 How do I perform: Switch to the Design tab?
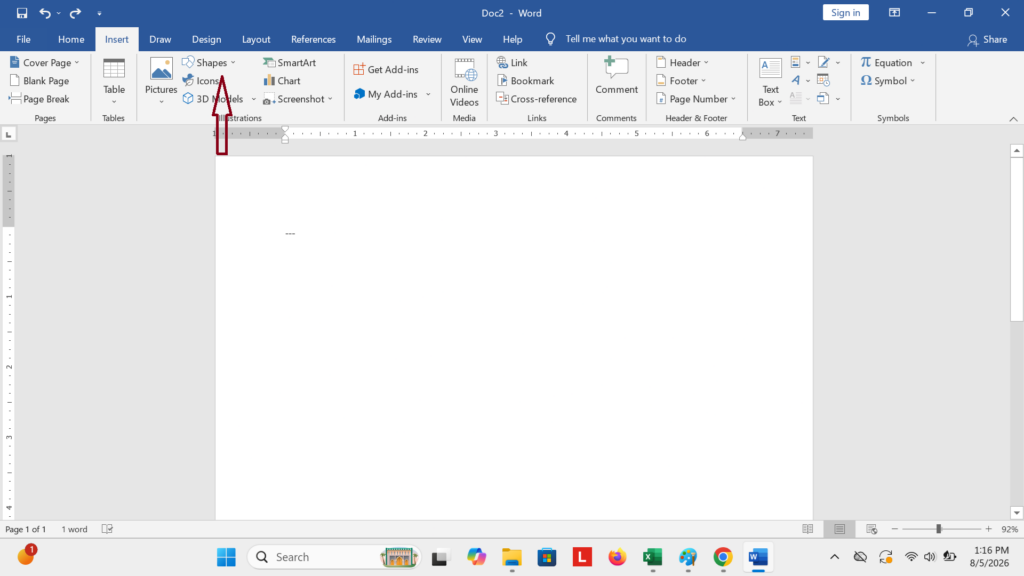point(206,39)
